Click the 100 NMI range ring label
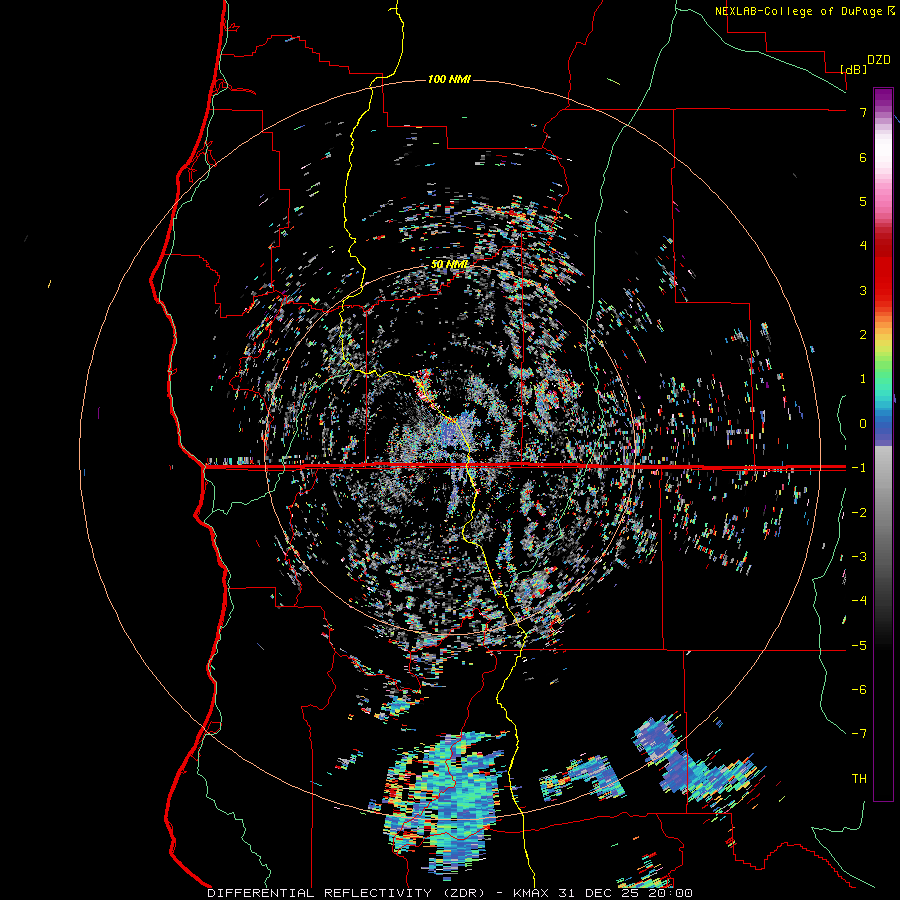 449,79
